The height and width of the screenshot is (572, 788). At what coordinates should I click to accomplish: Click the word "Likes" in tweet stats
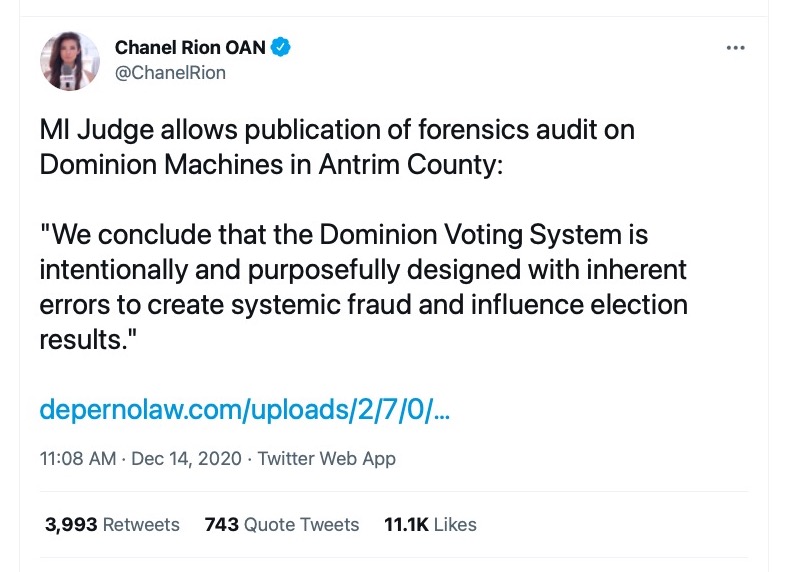pyautogui.click(x=455, y=524)
